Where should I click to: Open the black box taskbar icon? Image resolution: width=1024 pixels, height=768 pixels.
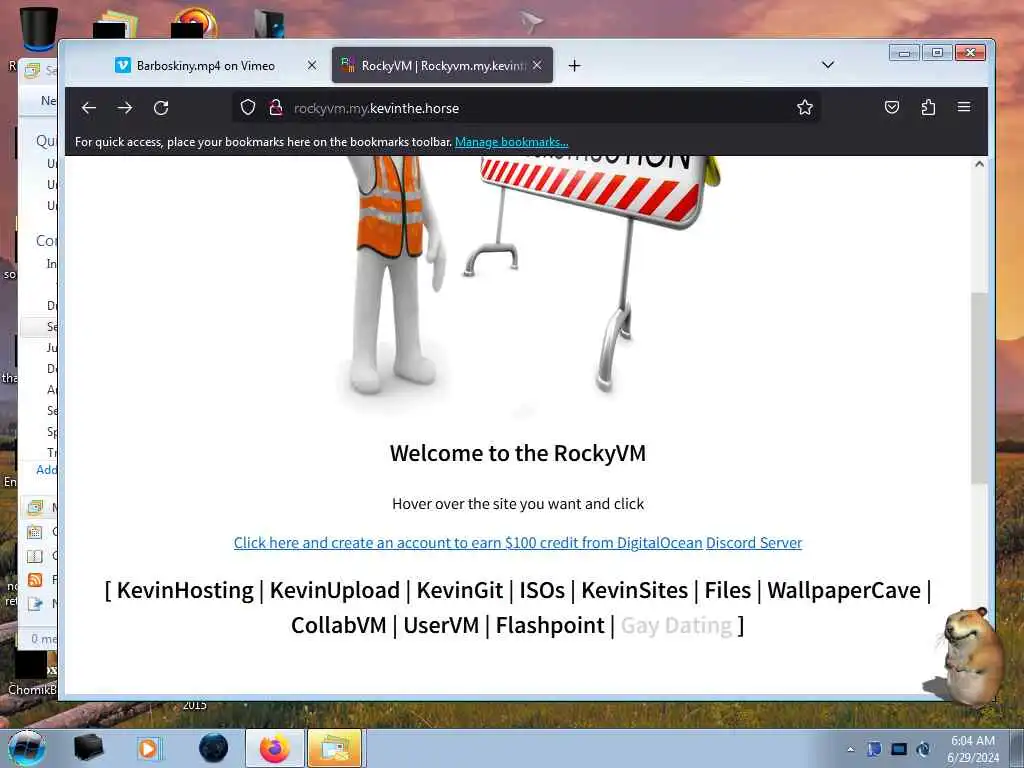point(89,748)
